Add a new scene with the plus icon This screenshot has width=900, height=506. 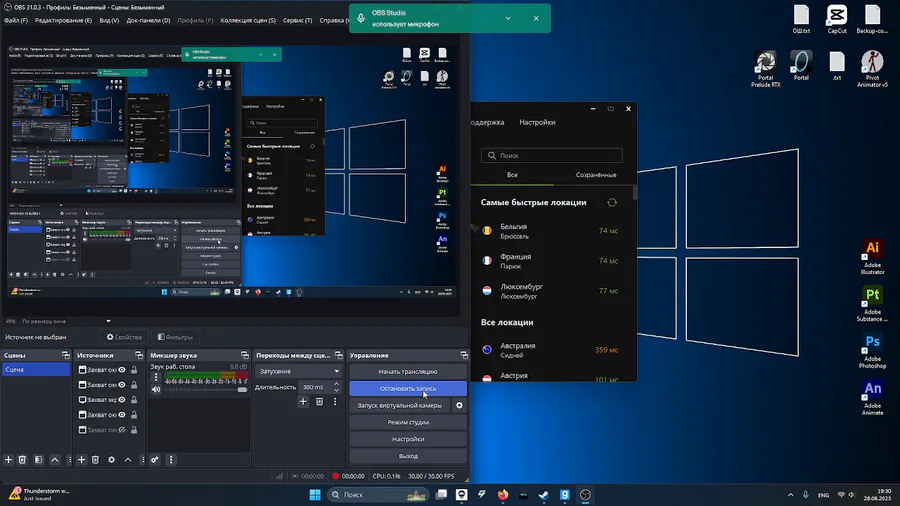point(9,460)
